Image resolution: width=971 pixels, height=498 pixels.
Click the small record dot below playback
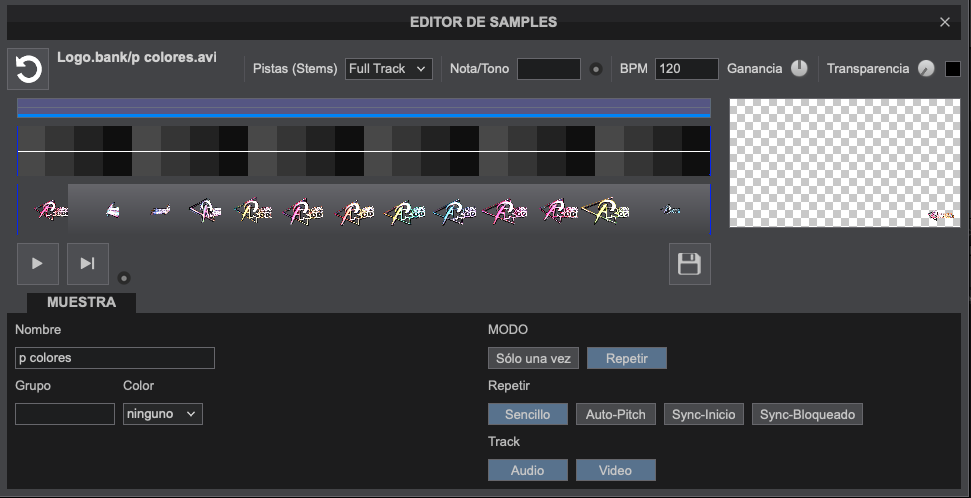point(124,278)
